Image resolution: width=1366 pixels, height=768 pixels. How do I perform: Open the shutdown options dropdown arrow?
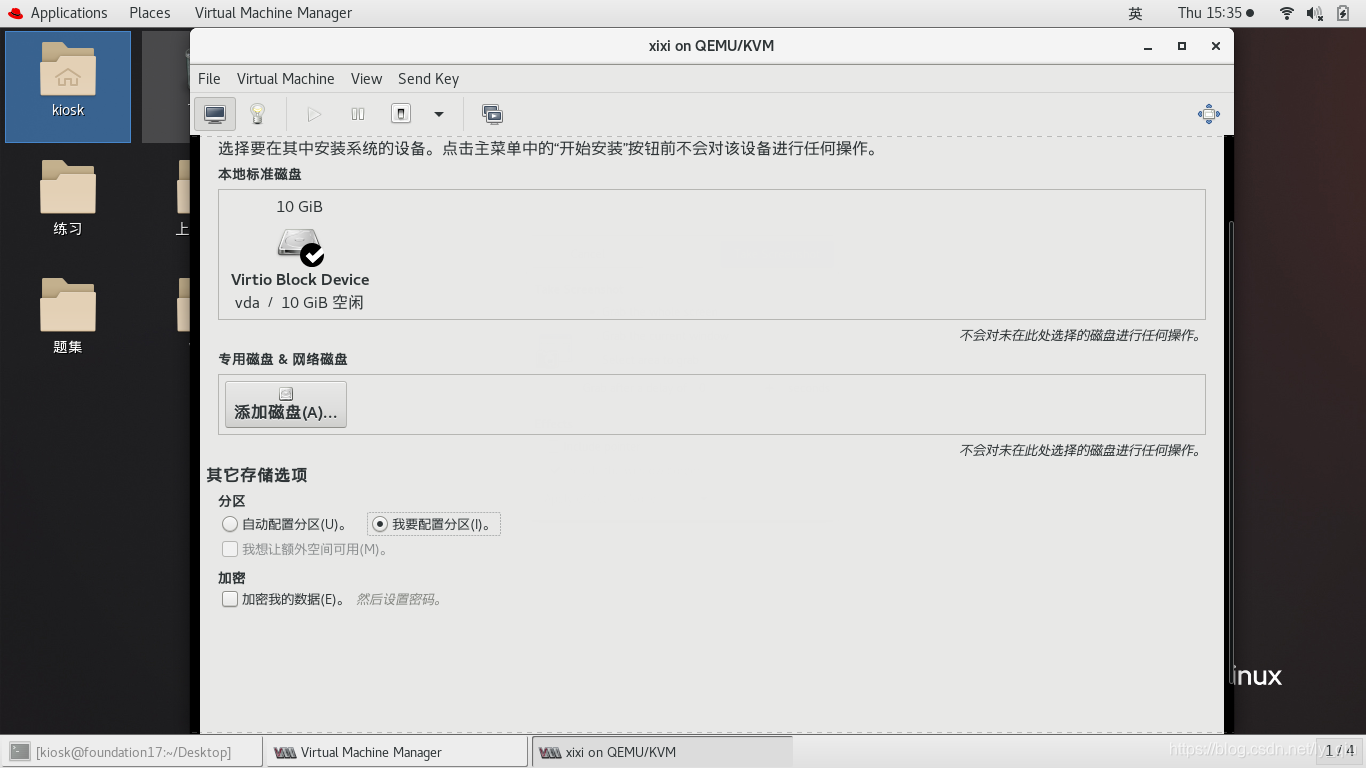(438, 114)
